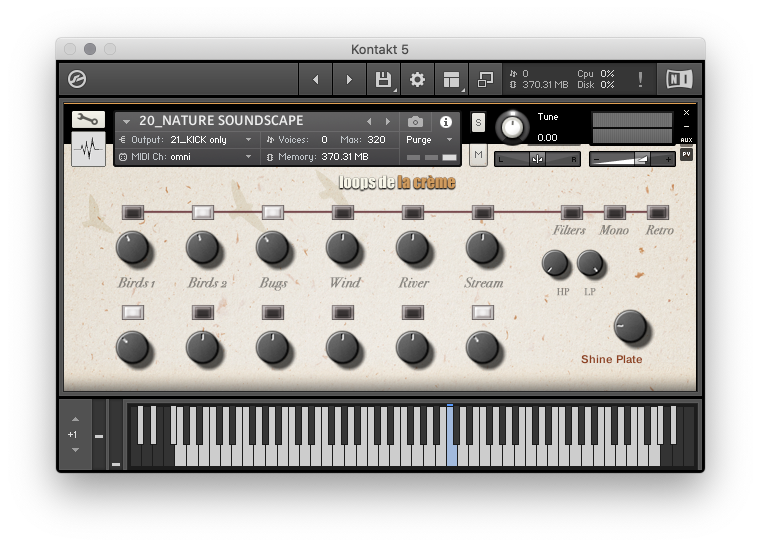Minimize the instrument header with the dash icon

coord(686,126)
